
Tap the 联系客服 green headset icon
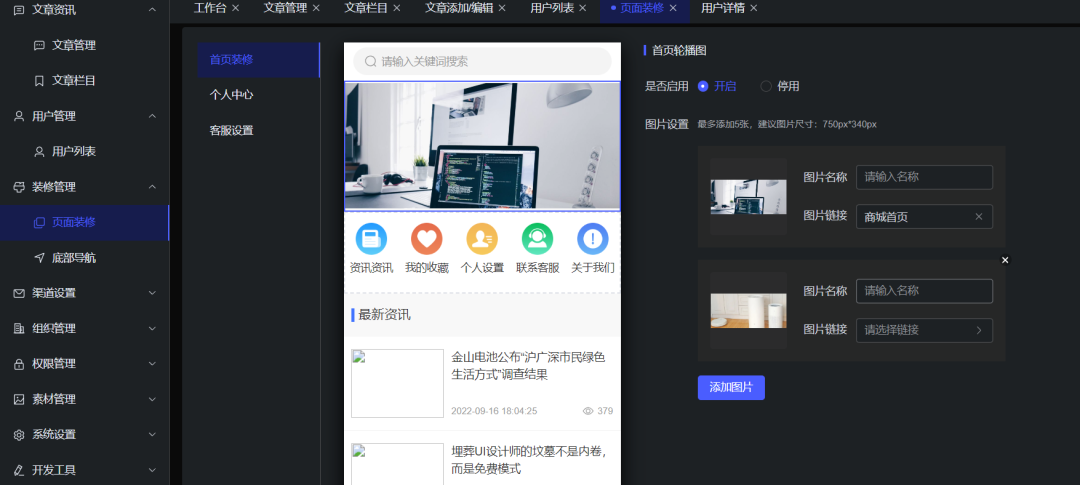click(x=537, y=239)
